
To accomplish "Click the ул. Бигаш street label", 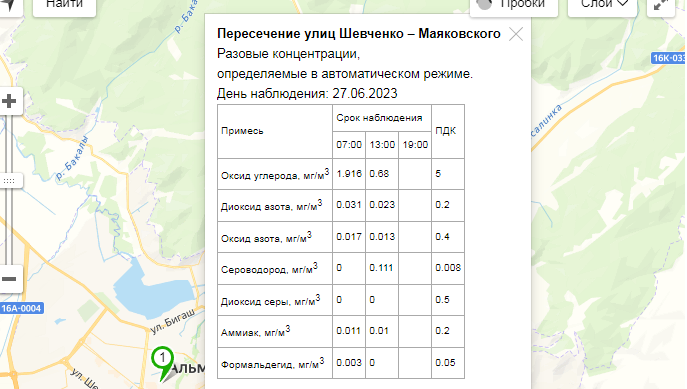I will coord(173,321).
